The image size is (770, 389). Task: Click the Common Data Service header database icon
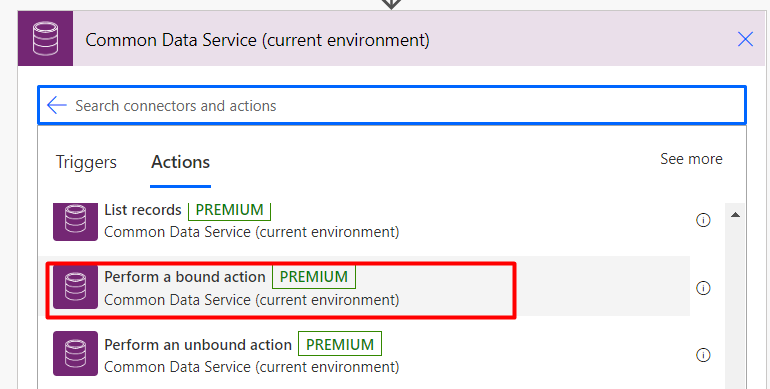click(x=45, y=39)
